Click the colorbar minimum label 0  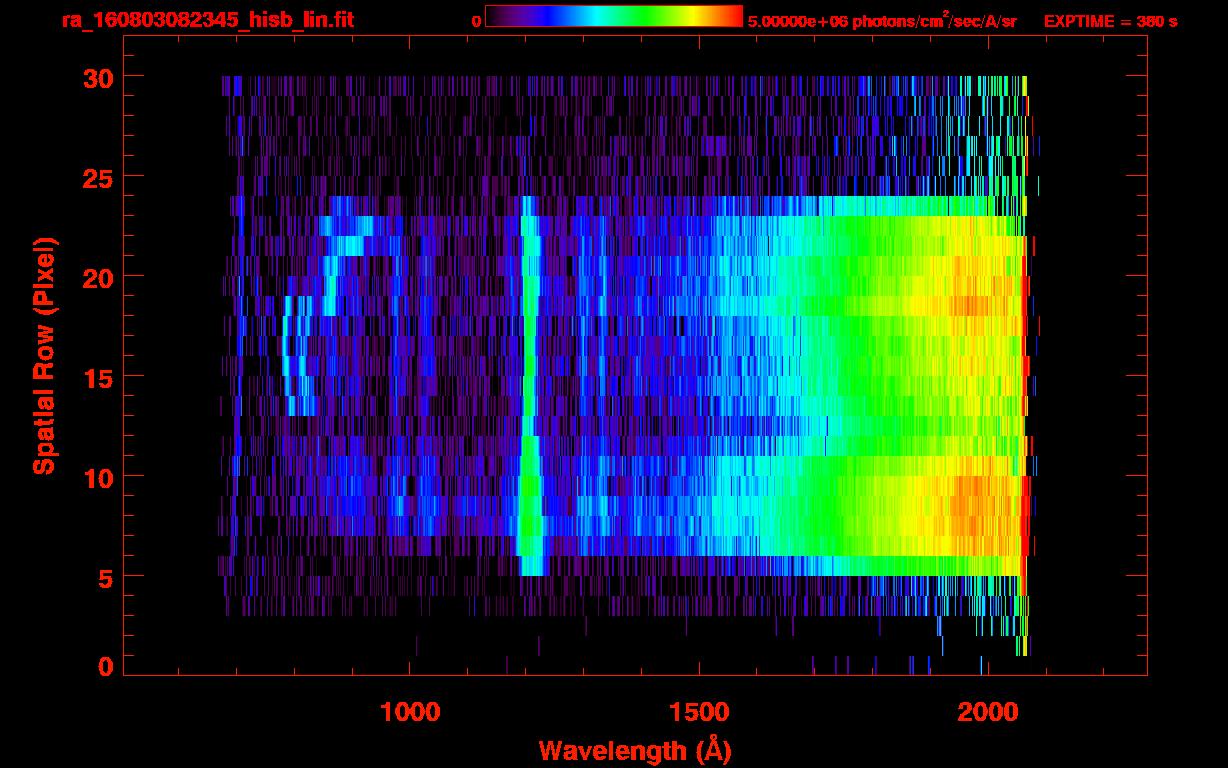pos(476,21)
